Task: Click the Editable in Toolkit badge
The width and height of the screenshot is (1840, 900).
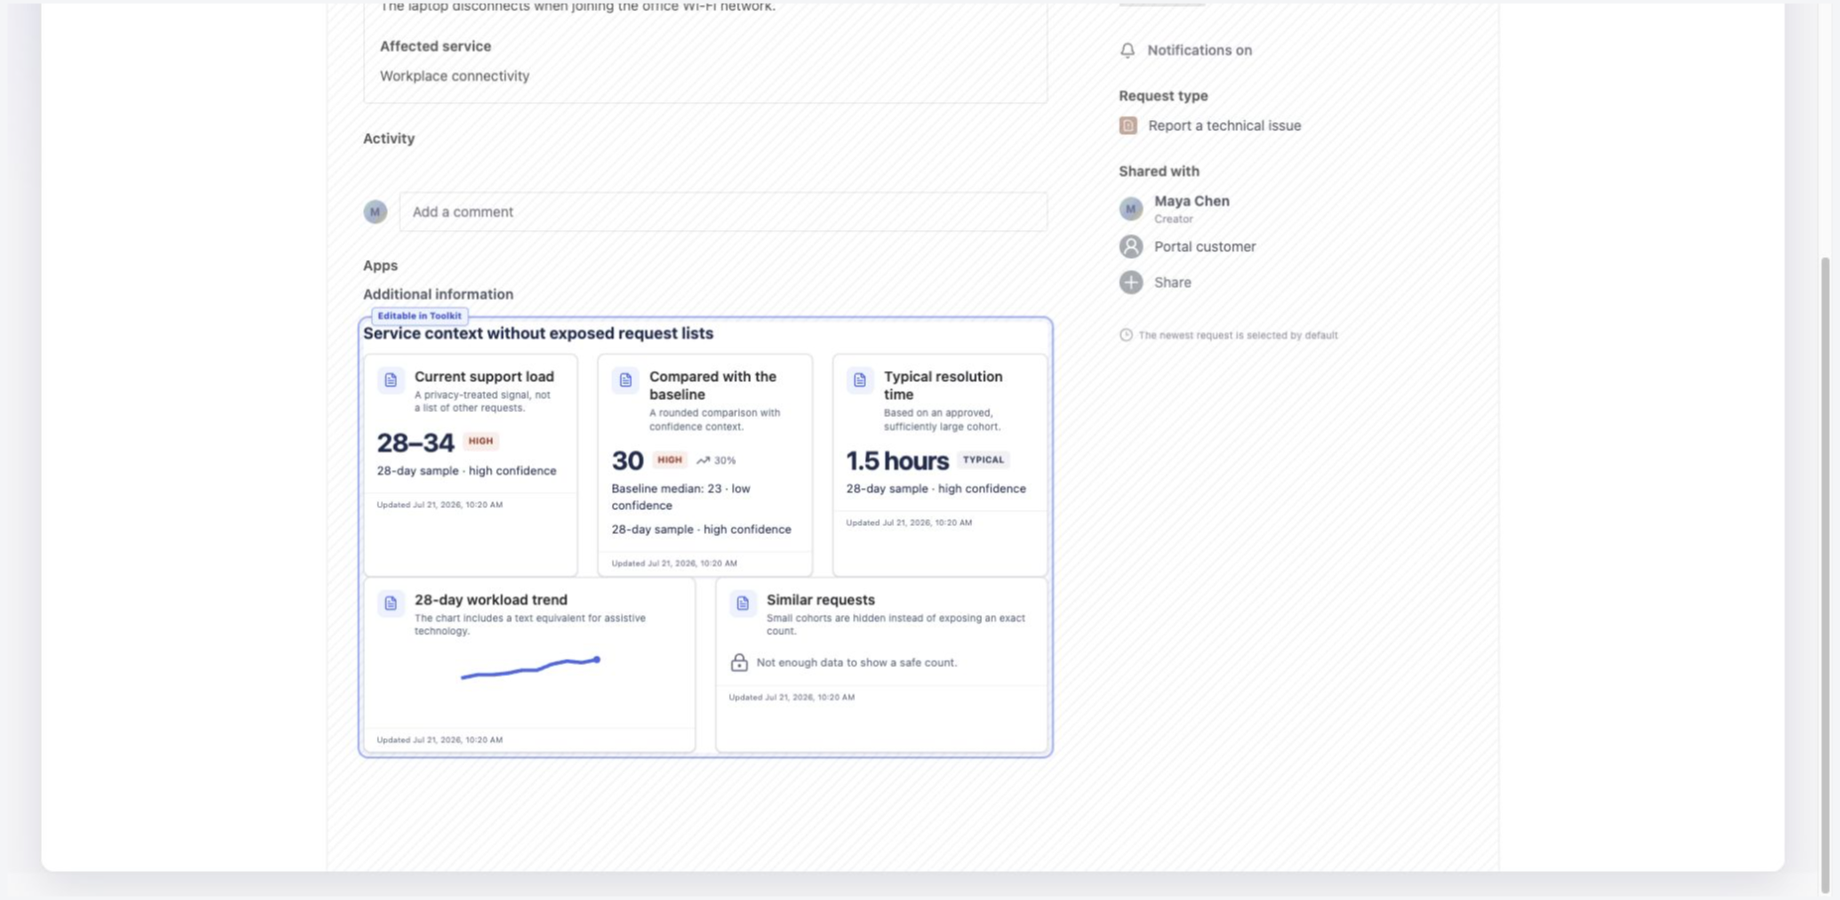Action: click(x=420, y=316)
